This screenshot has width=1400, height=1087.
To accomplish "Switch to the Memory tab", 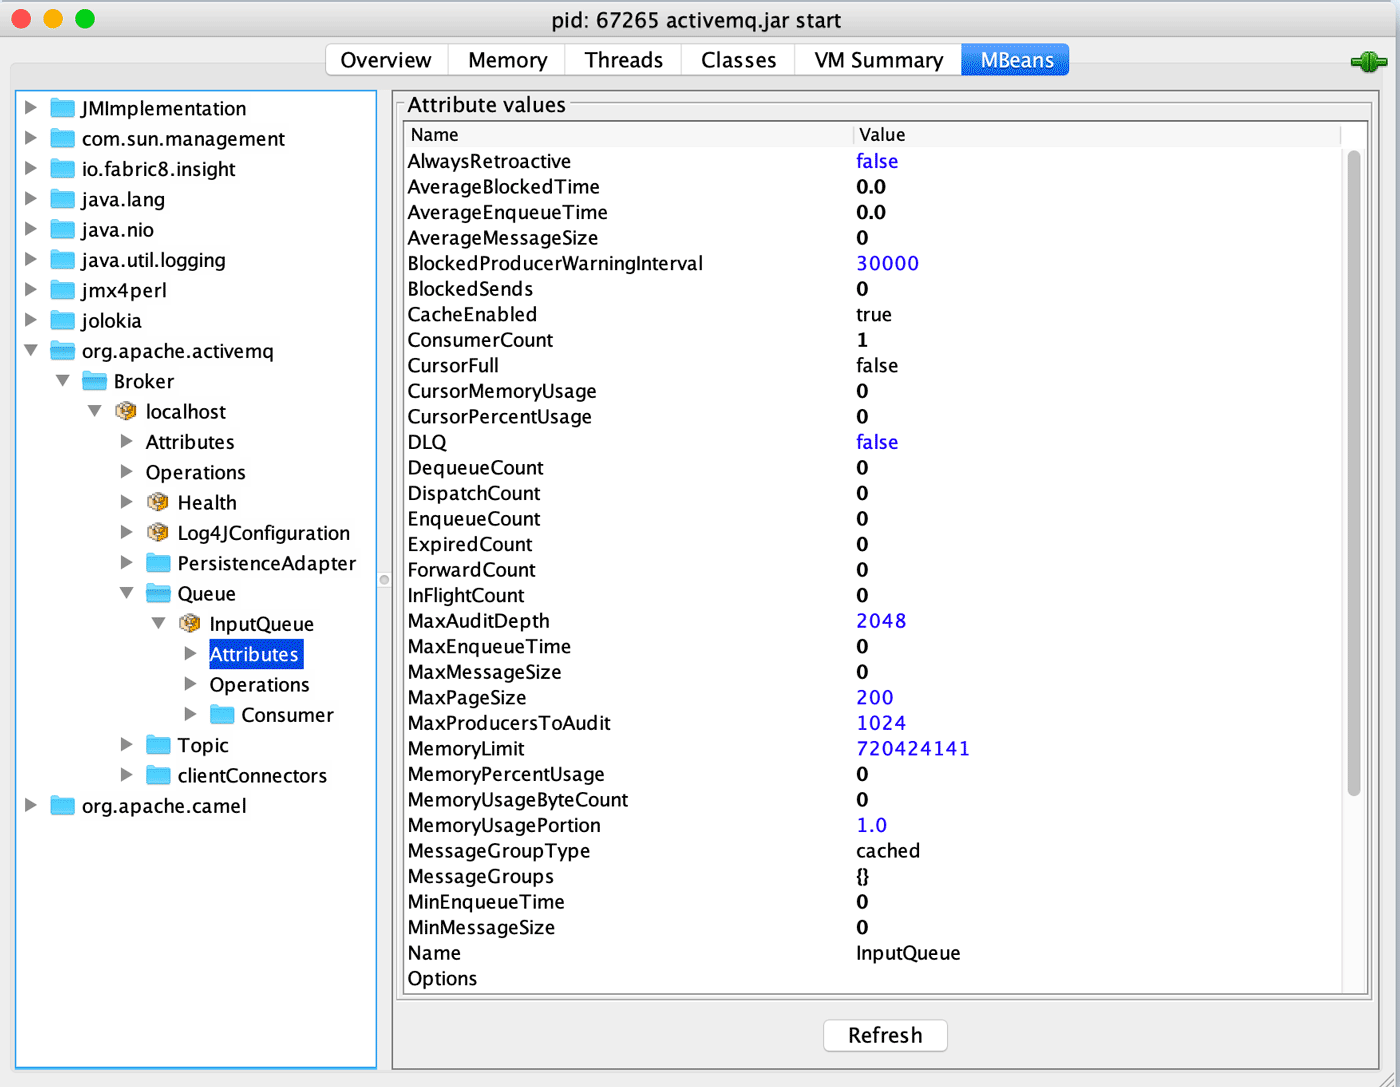I will [507, 60].
